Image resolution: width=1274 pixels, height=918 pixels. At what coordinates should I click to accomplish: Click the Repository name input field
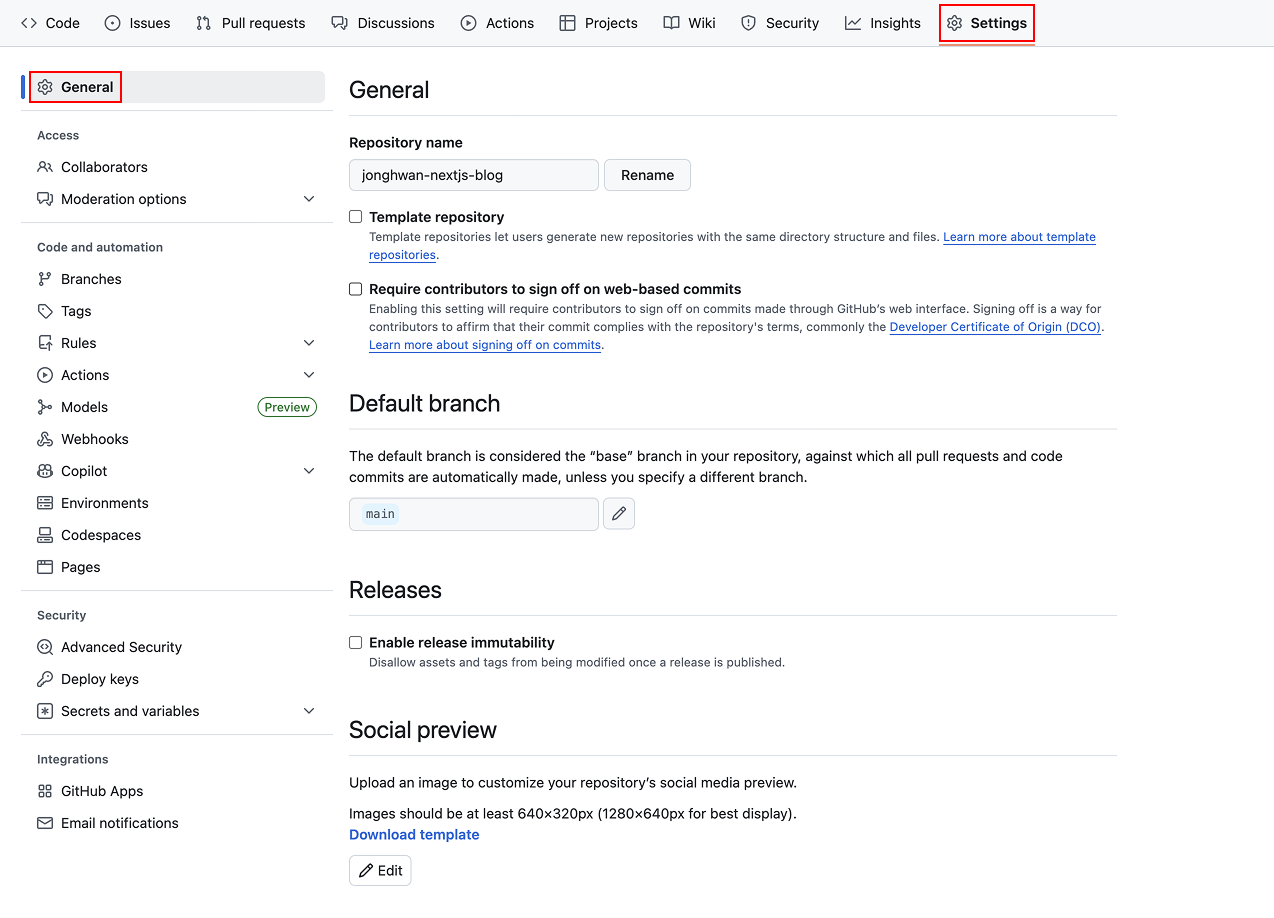[x=473, y=175]
